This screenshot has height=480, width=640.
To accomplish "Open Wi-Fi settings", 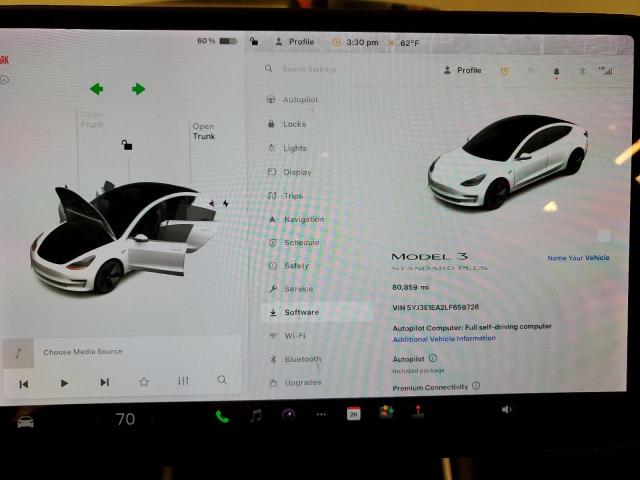I will [287, 336].
